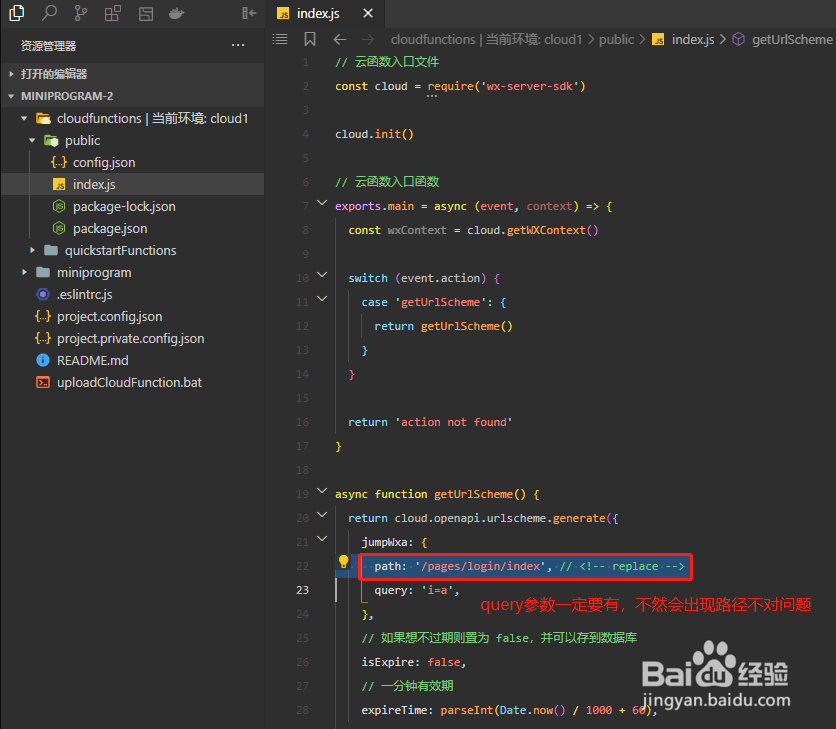The width and height of the screenshot is (836, 729).
Task: Open the Source Control branch icon
Action: point(81,13)
